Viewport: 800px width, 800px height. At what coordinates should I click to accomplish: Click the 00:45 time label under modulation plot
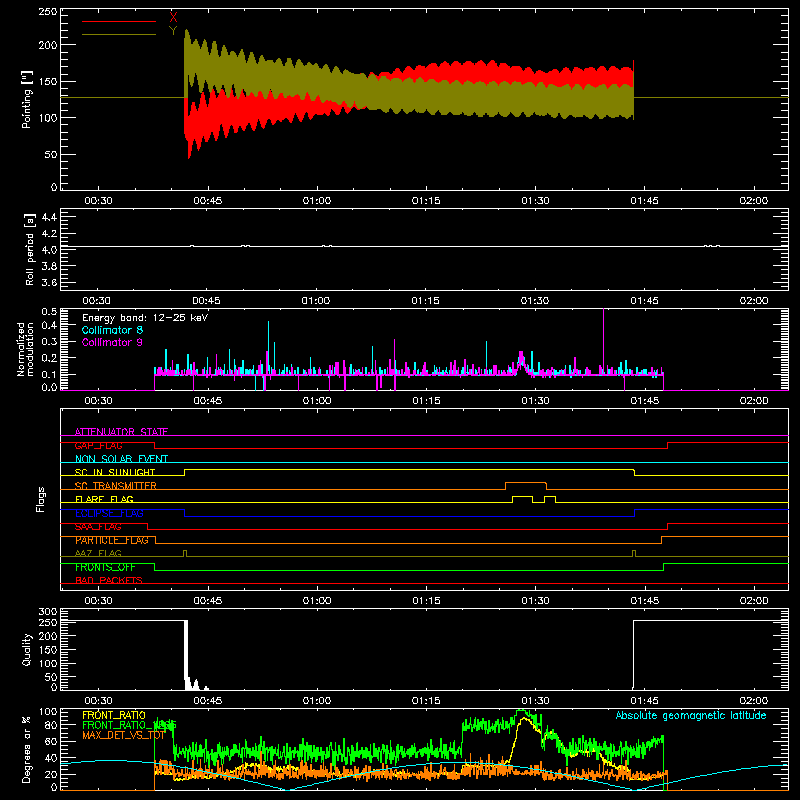coord(208,401)
